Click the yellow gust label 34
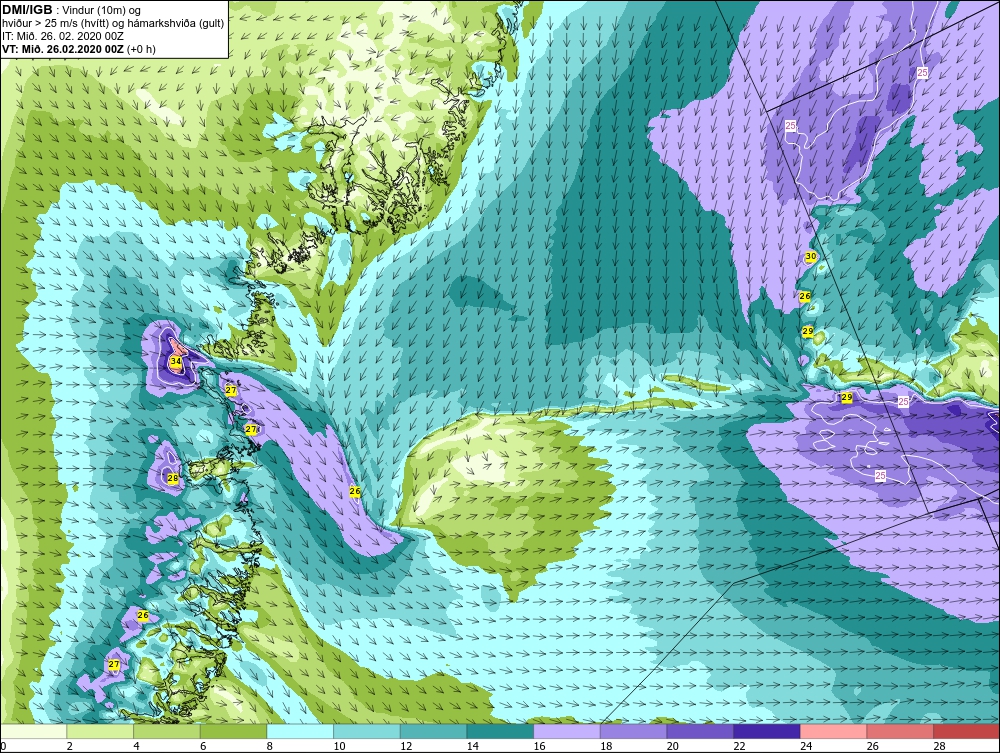1000x753 pixels. 175,362
